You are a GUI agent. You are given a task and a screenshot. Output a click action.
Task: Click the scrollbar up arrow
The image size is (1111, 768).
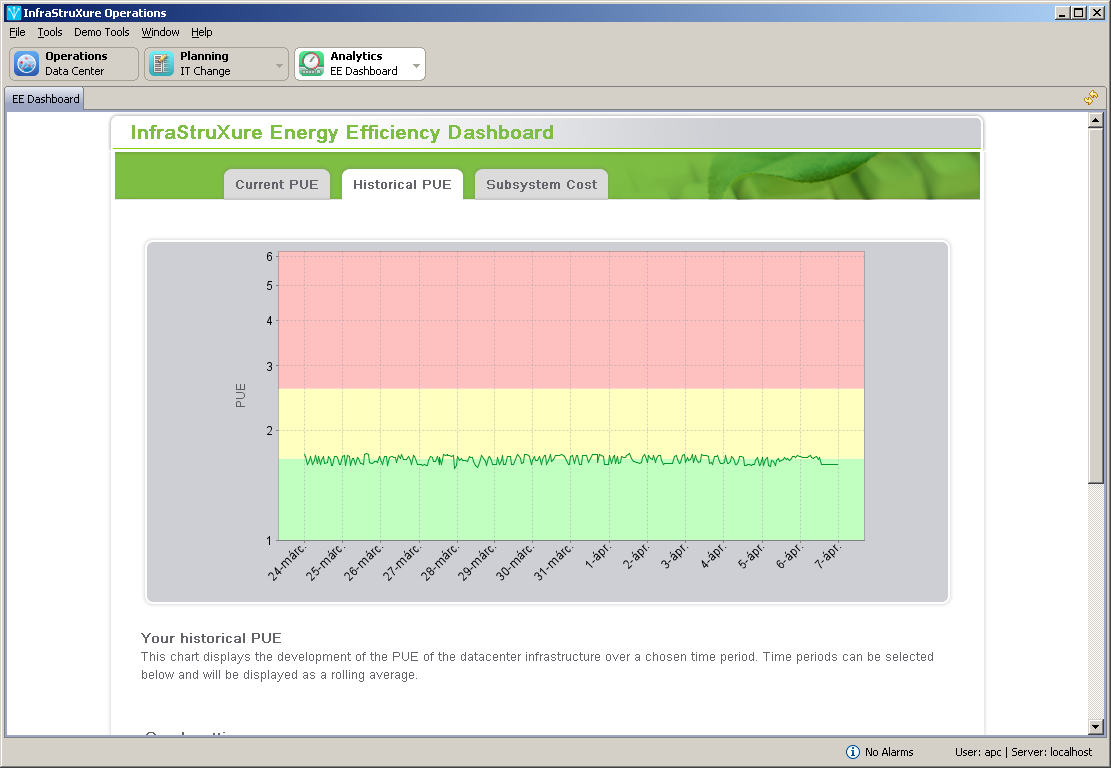(1095, 120)
